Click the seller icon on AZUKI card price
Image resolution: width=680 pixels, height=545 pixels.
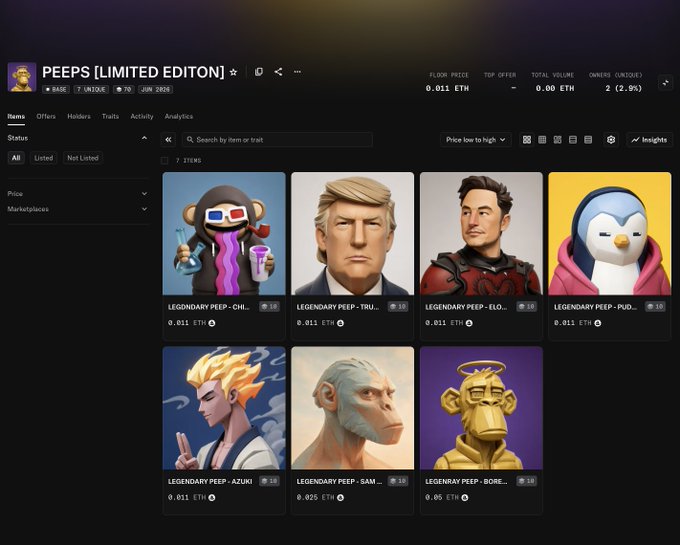[212, 497]
